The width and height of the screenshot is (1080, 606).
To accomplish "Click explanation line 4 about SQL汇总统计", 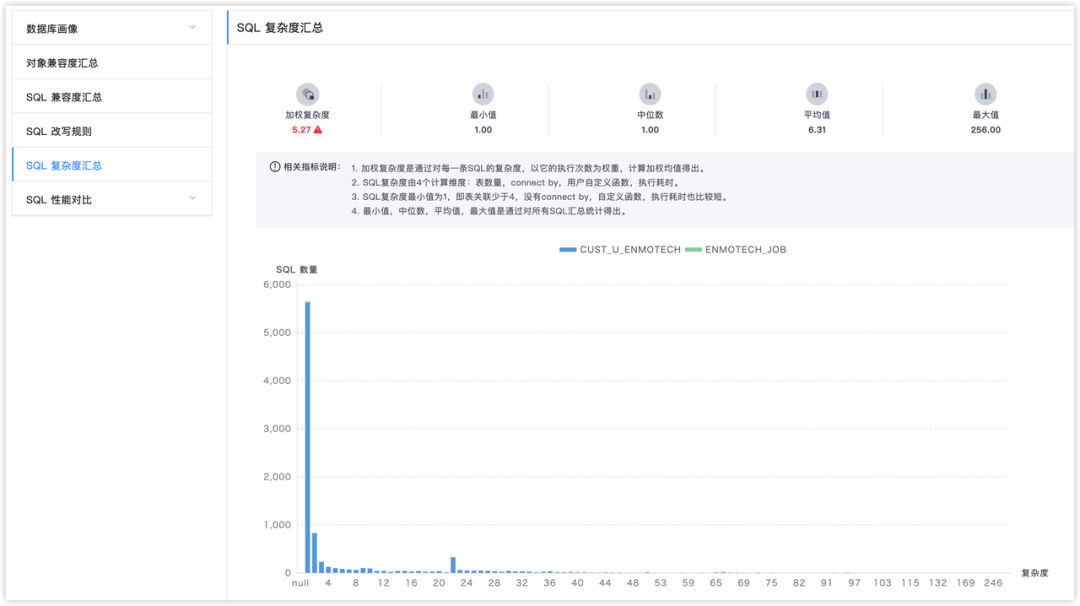I will (x=490, y=211).
